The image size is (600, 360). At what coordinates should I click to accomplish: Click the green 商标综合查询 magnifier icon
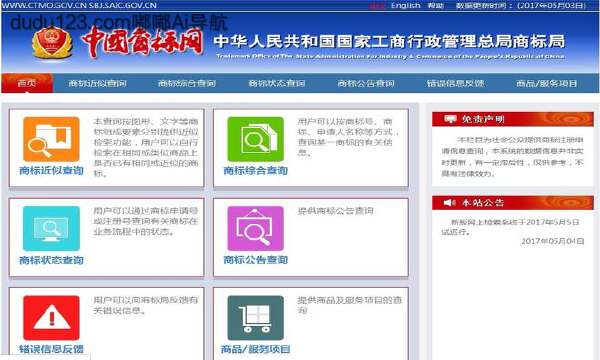point(256,139)
